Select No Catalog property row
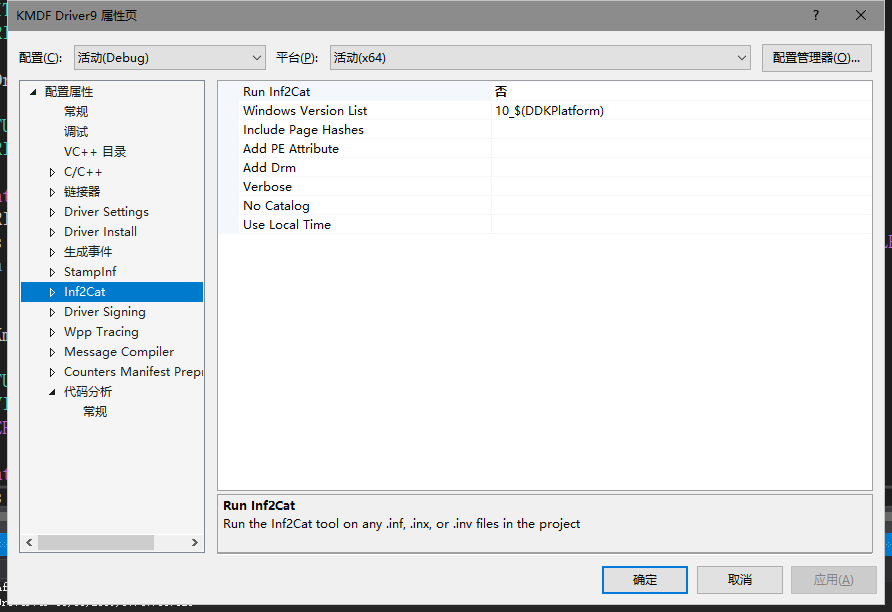892x612 pixels. click(544, 206)
